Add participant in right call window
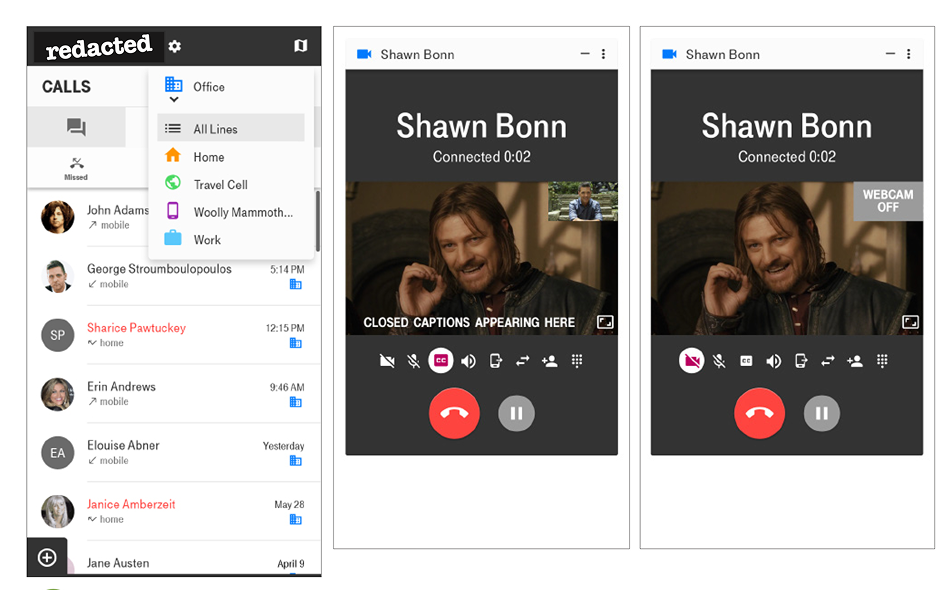951x590 pixels. pyautogui.click(x=855, y=361)
